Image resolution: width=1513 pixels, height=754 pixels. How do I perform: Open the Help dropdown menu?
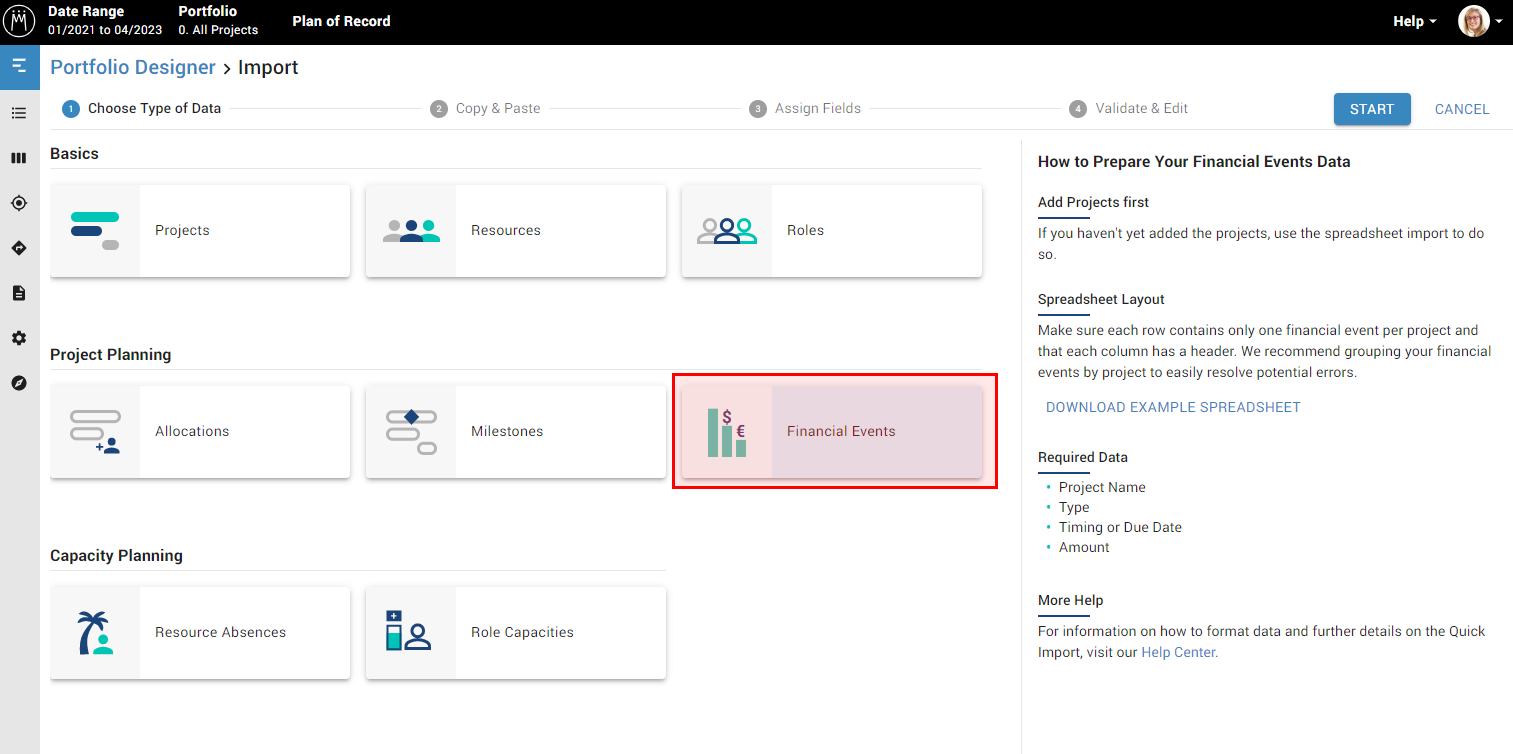click(x=1414, y=21)
